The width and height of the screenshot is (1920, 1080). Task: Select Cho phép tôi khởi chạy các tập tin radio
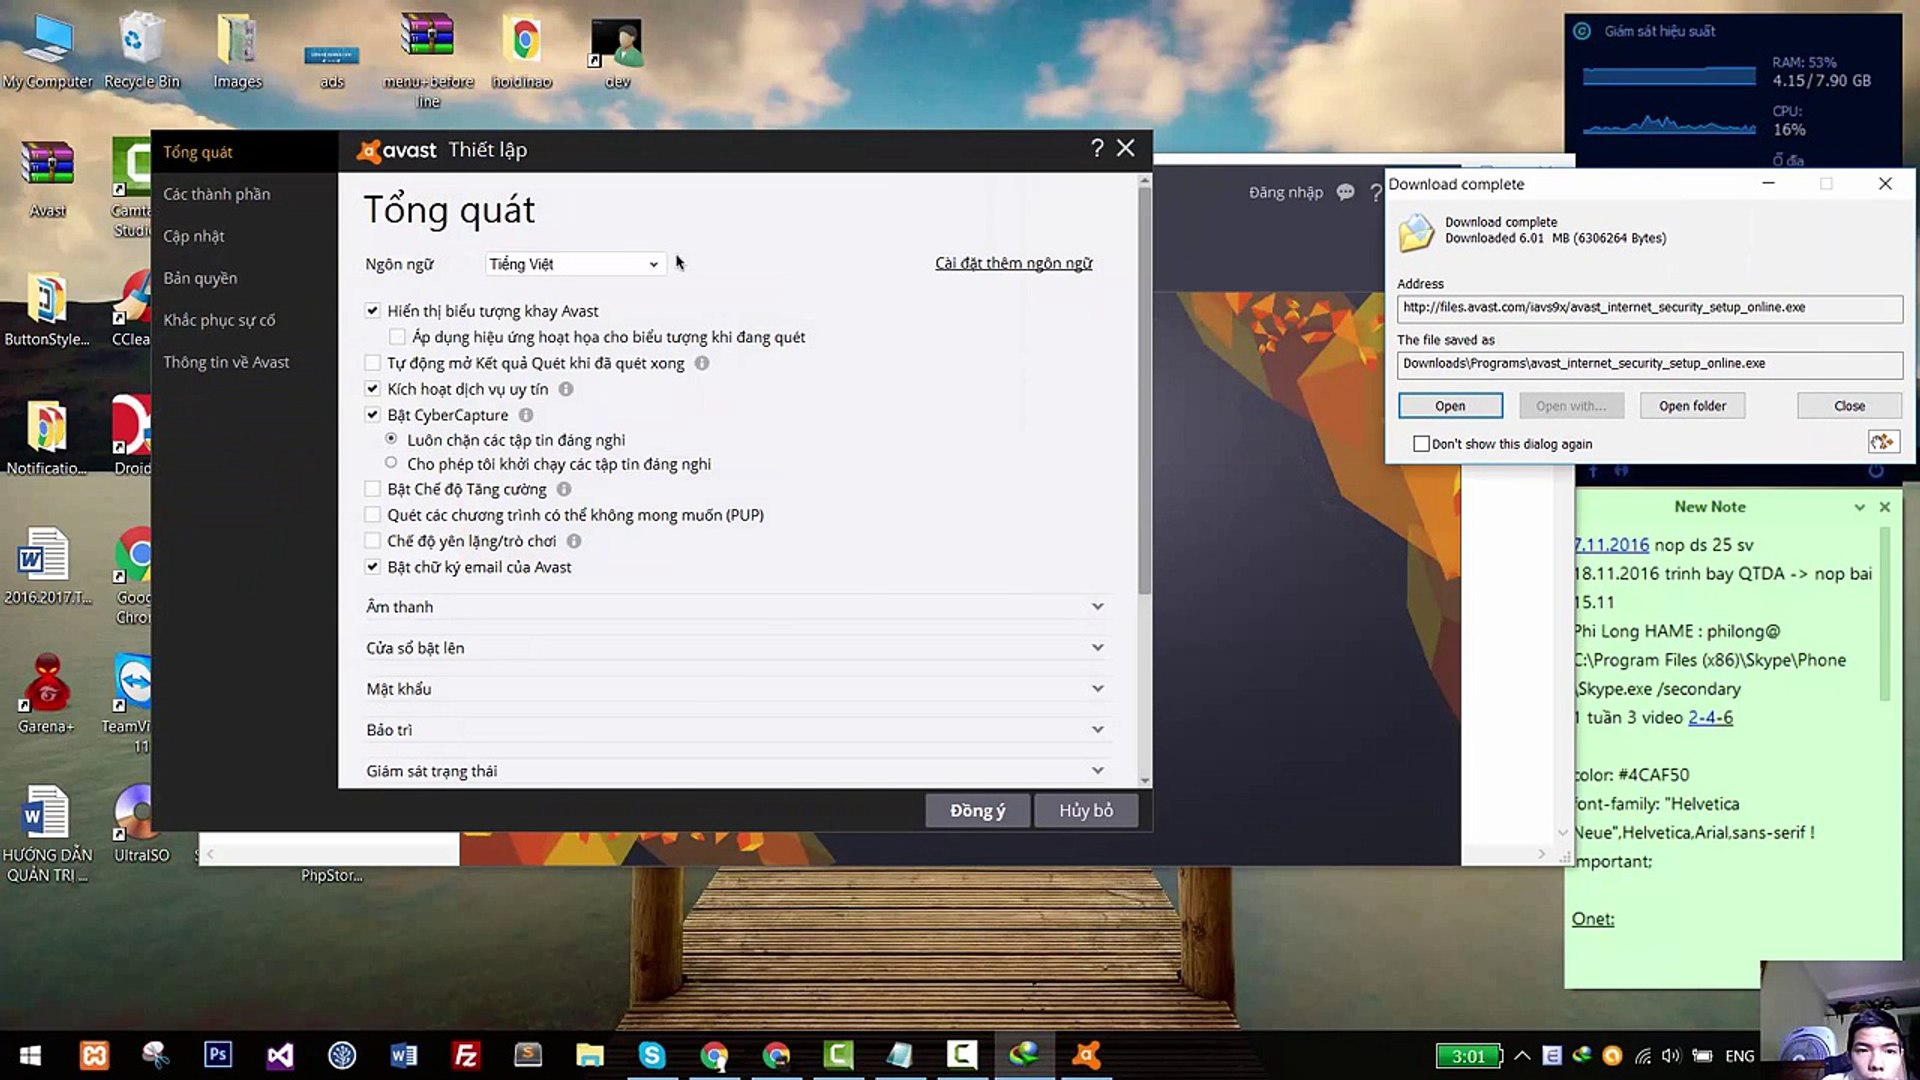[391, 463]
